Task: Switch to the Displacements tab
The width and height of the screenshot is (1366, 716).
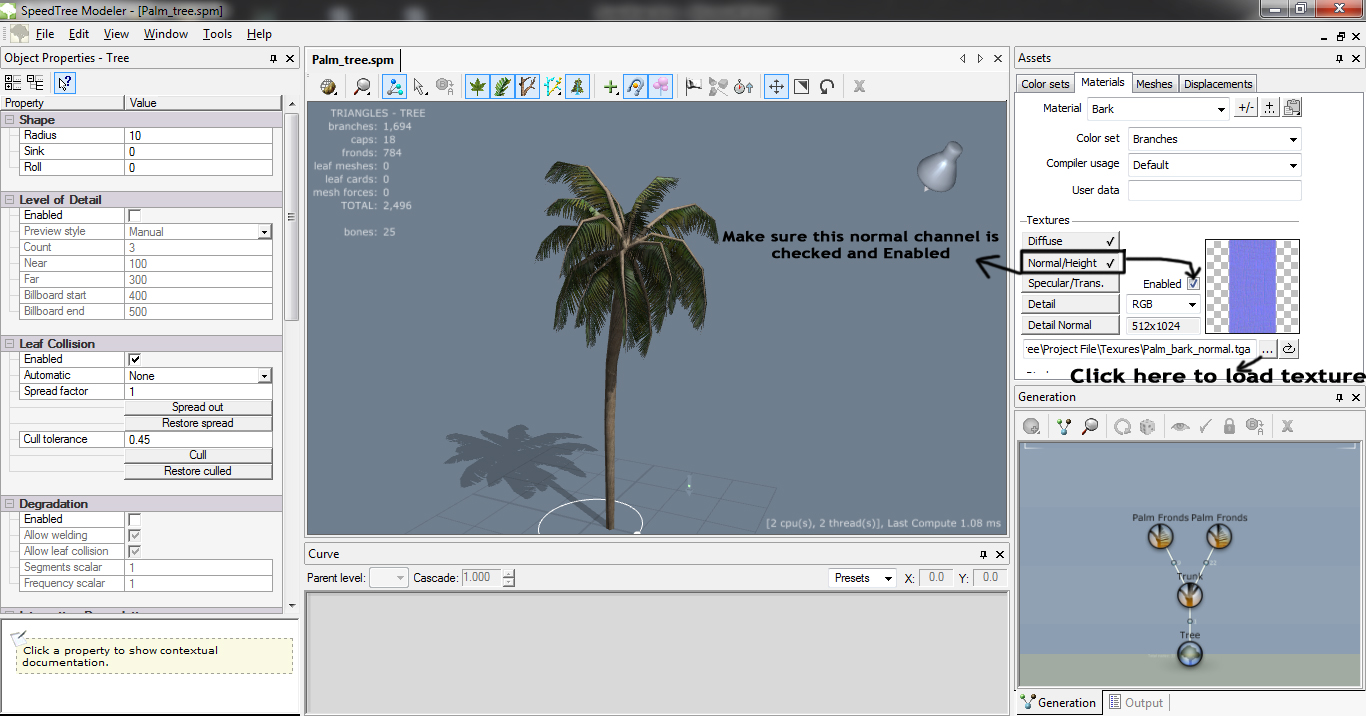Action: point(1218,84)
